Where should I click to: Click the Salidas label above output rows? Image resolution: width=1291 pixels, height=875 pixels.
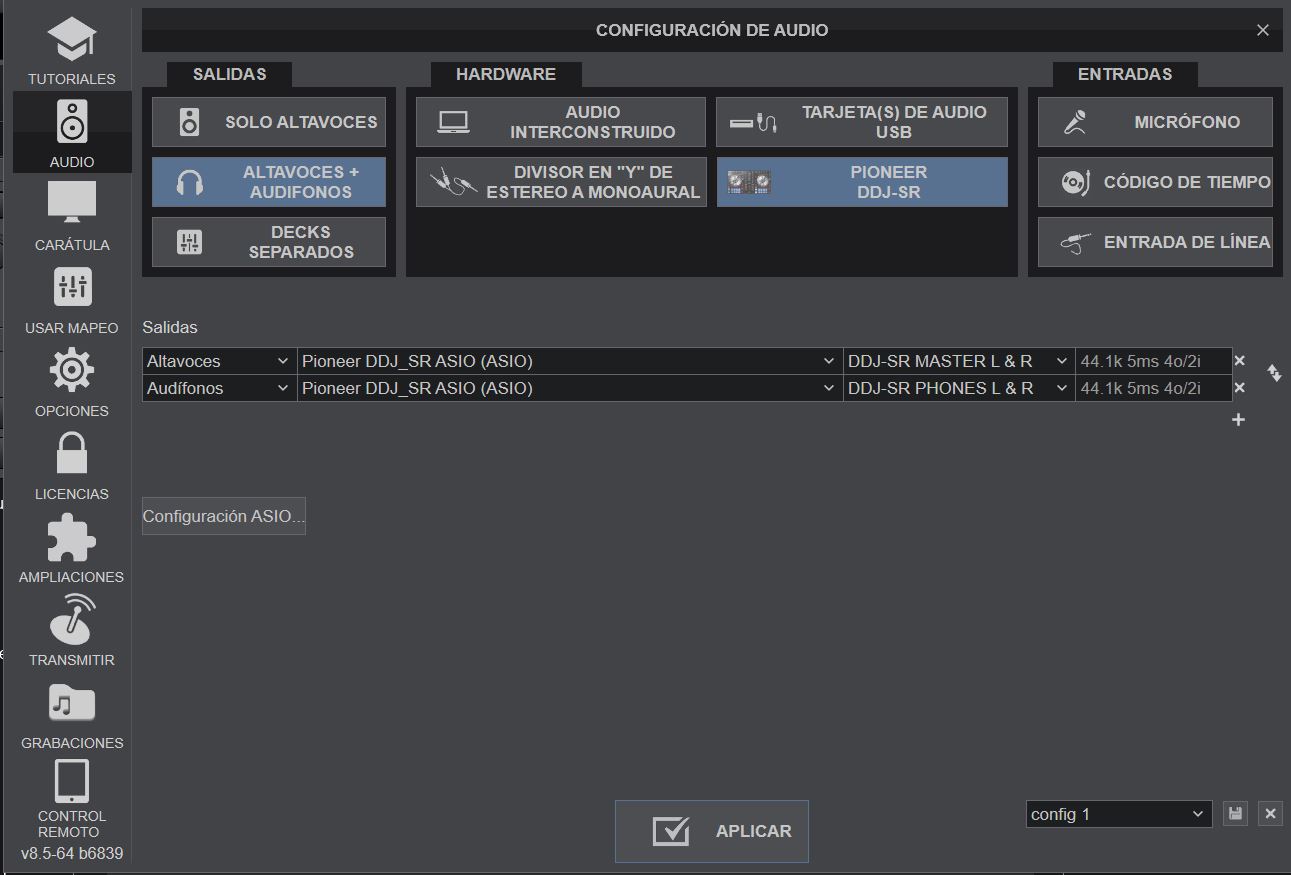click(170, 327)
